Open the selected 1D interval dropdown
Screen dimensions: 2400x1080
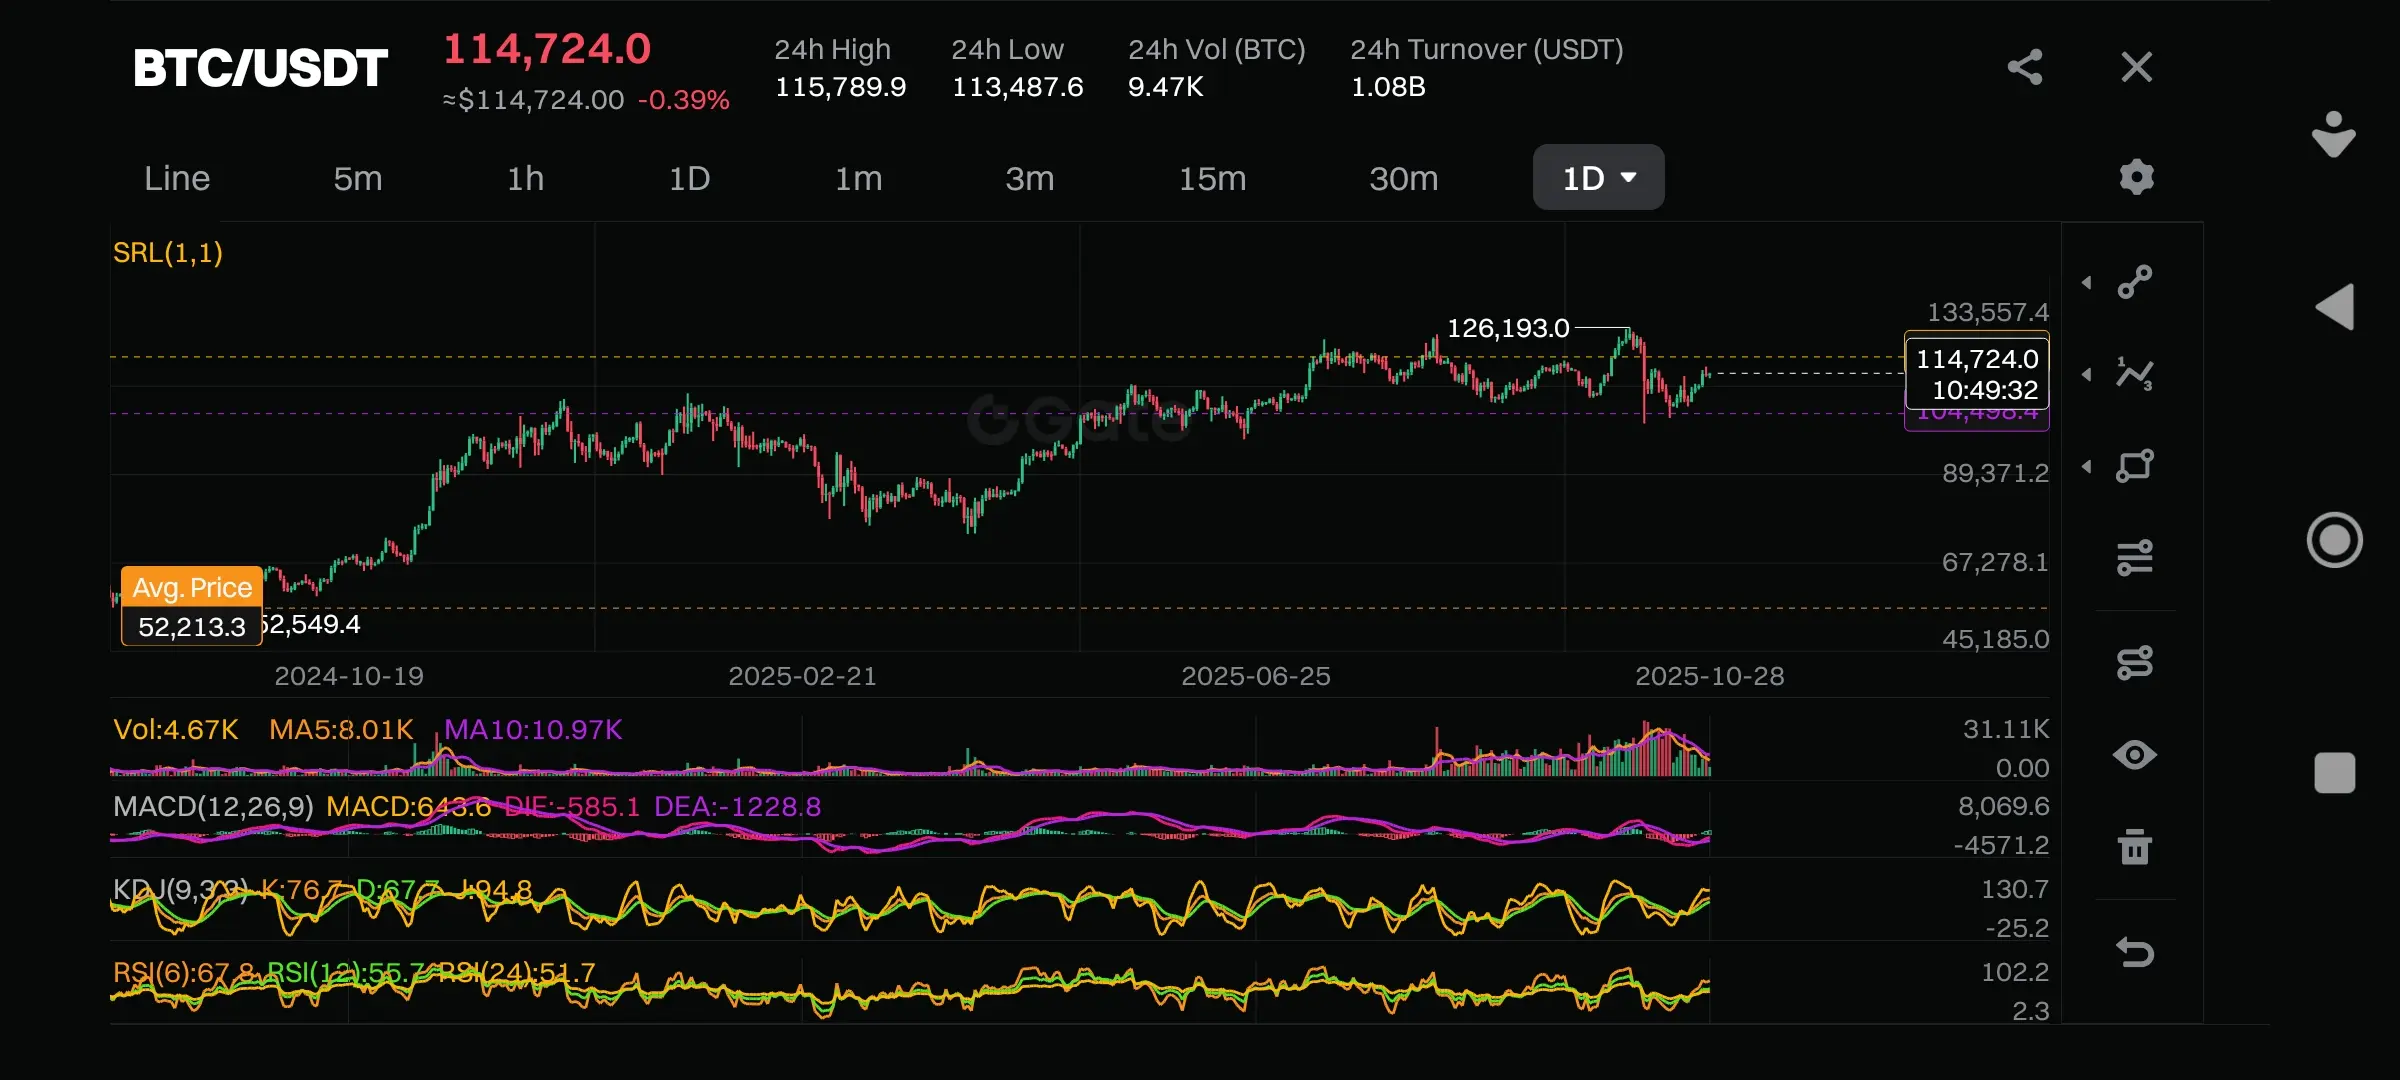click(1598, 178)
